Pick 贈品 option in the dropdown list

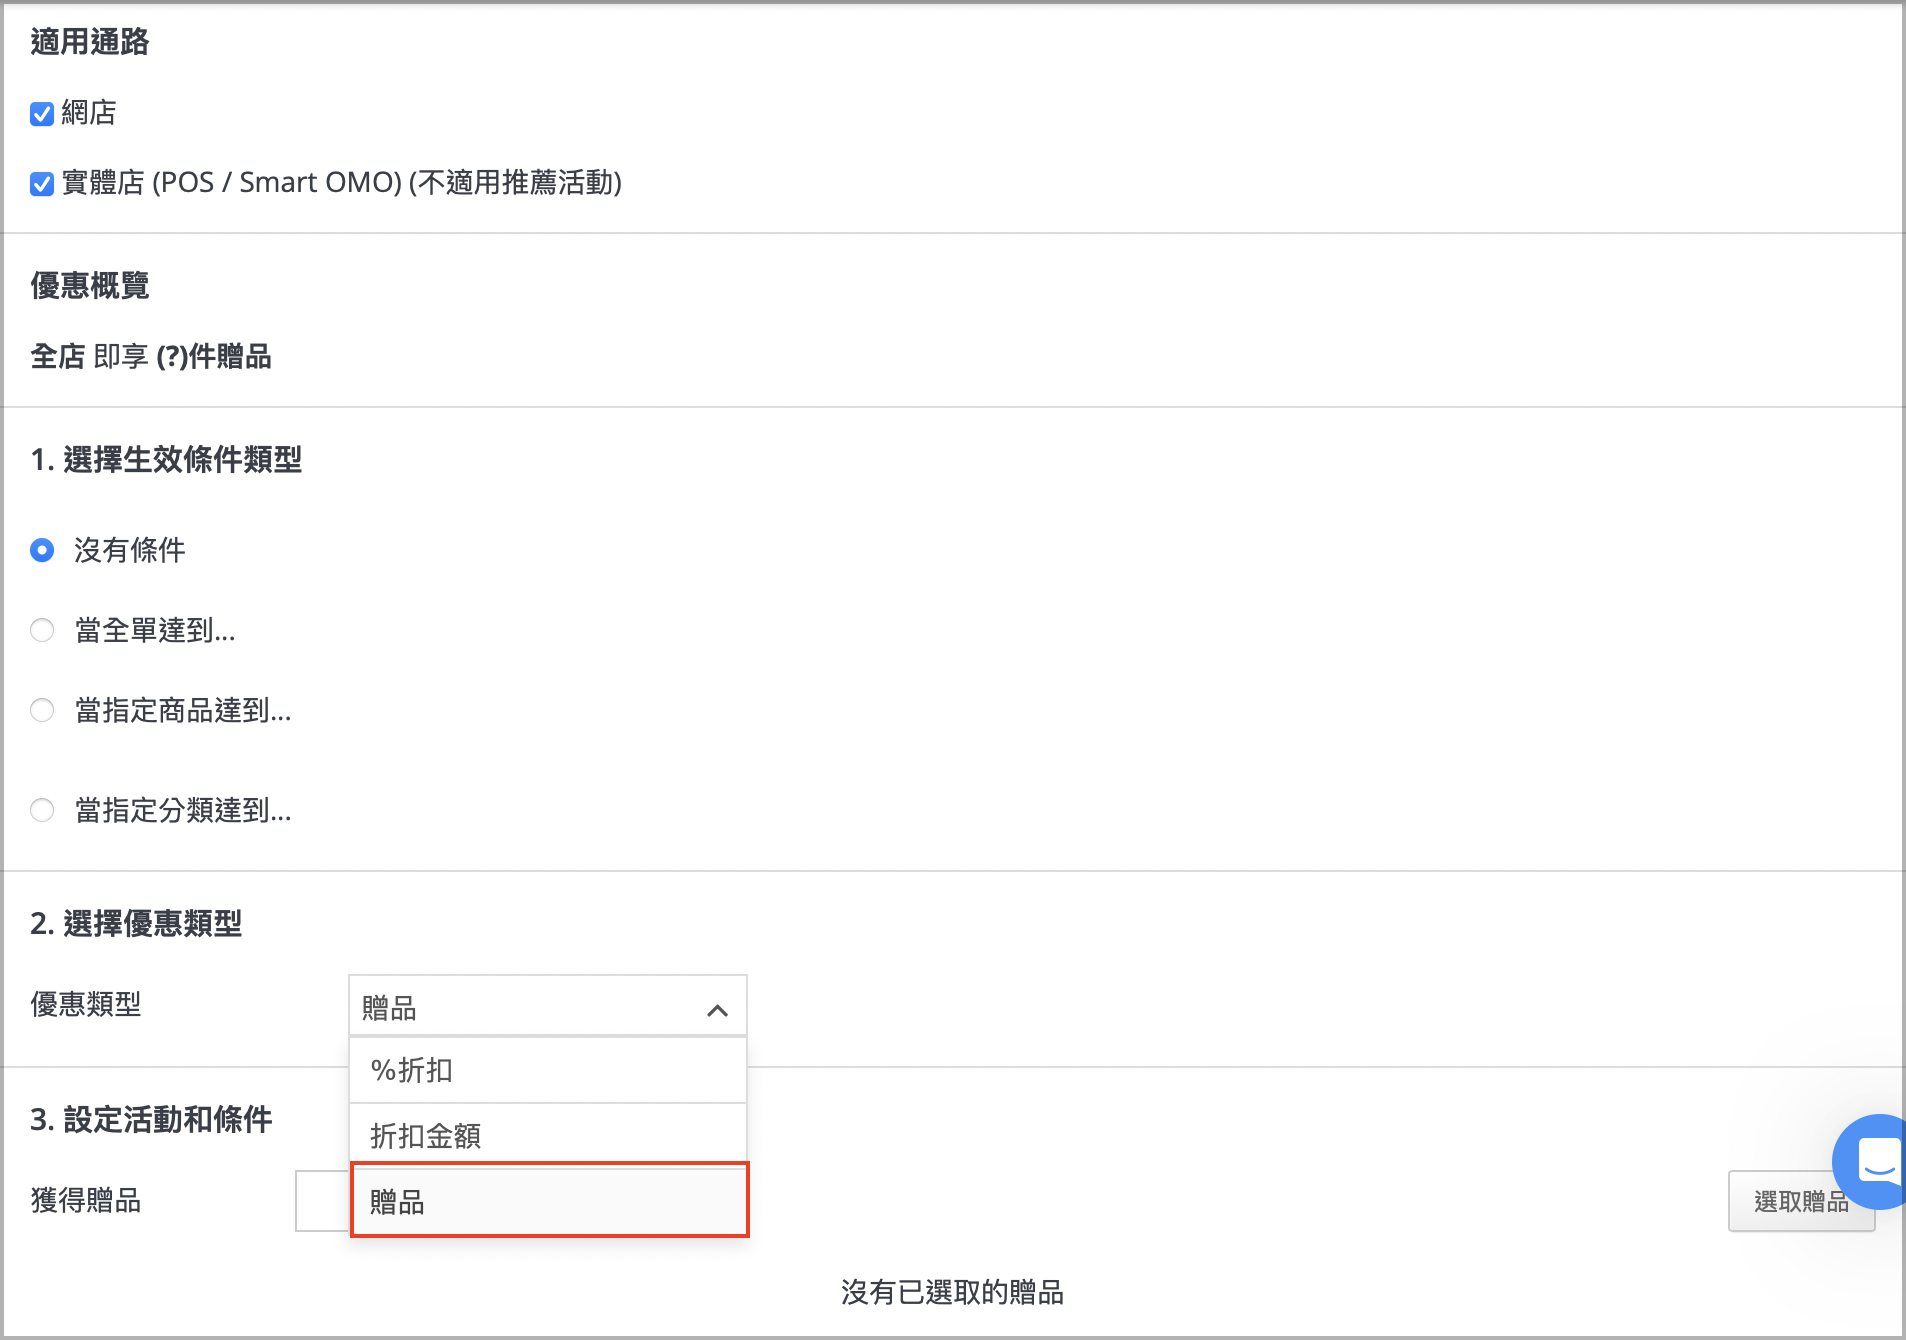(x=549, y=1200)
